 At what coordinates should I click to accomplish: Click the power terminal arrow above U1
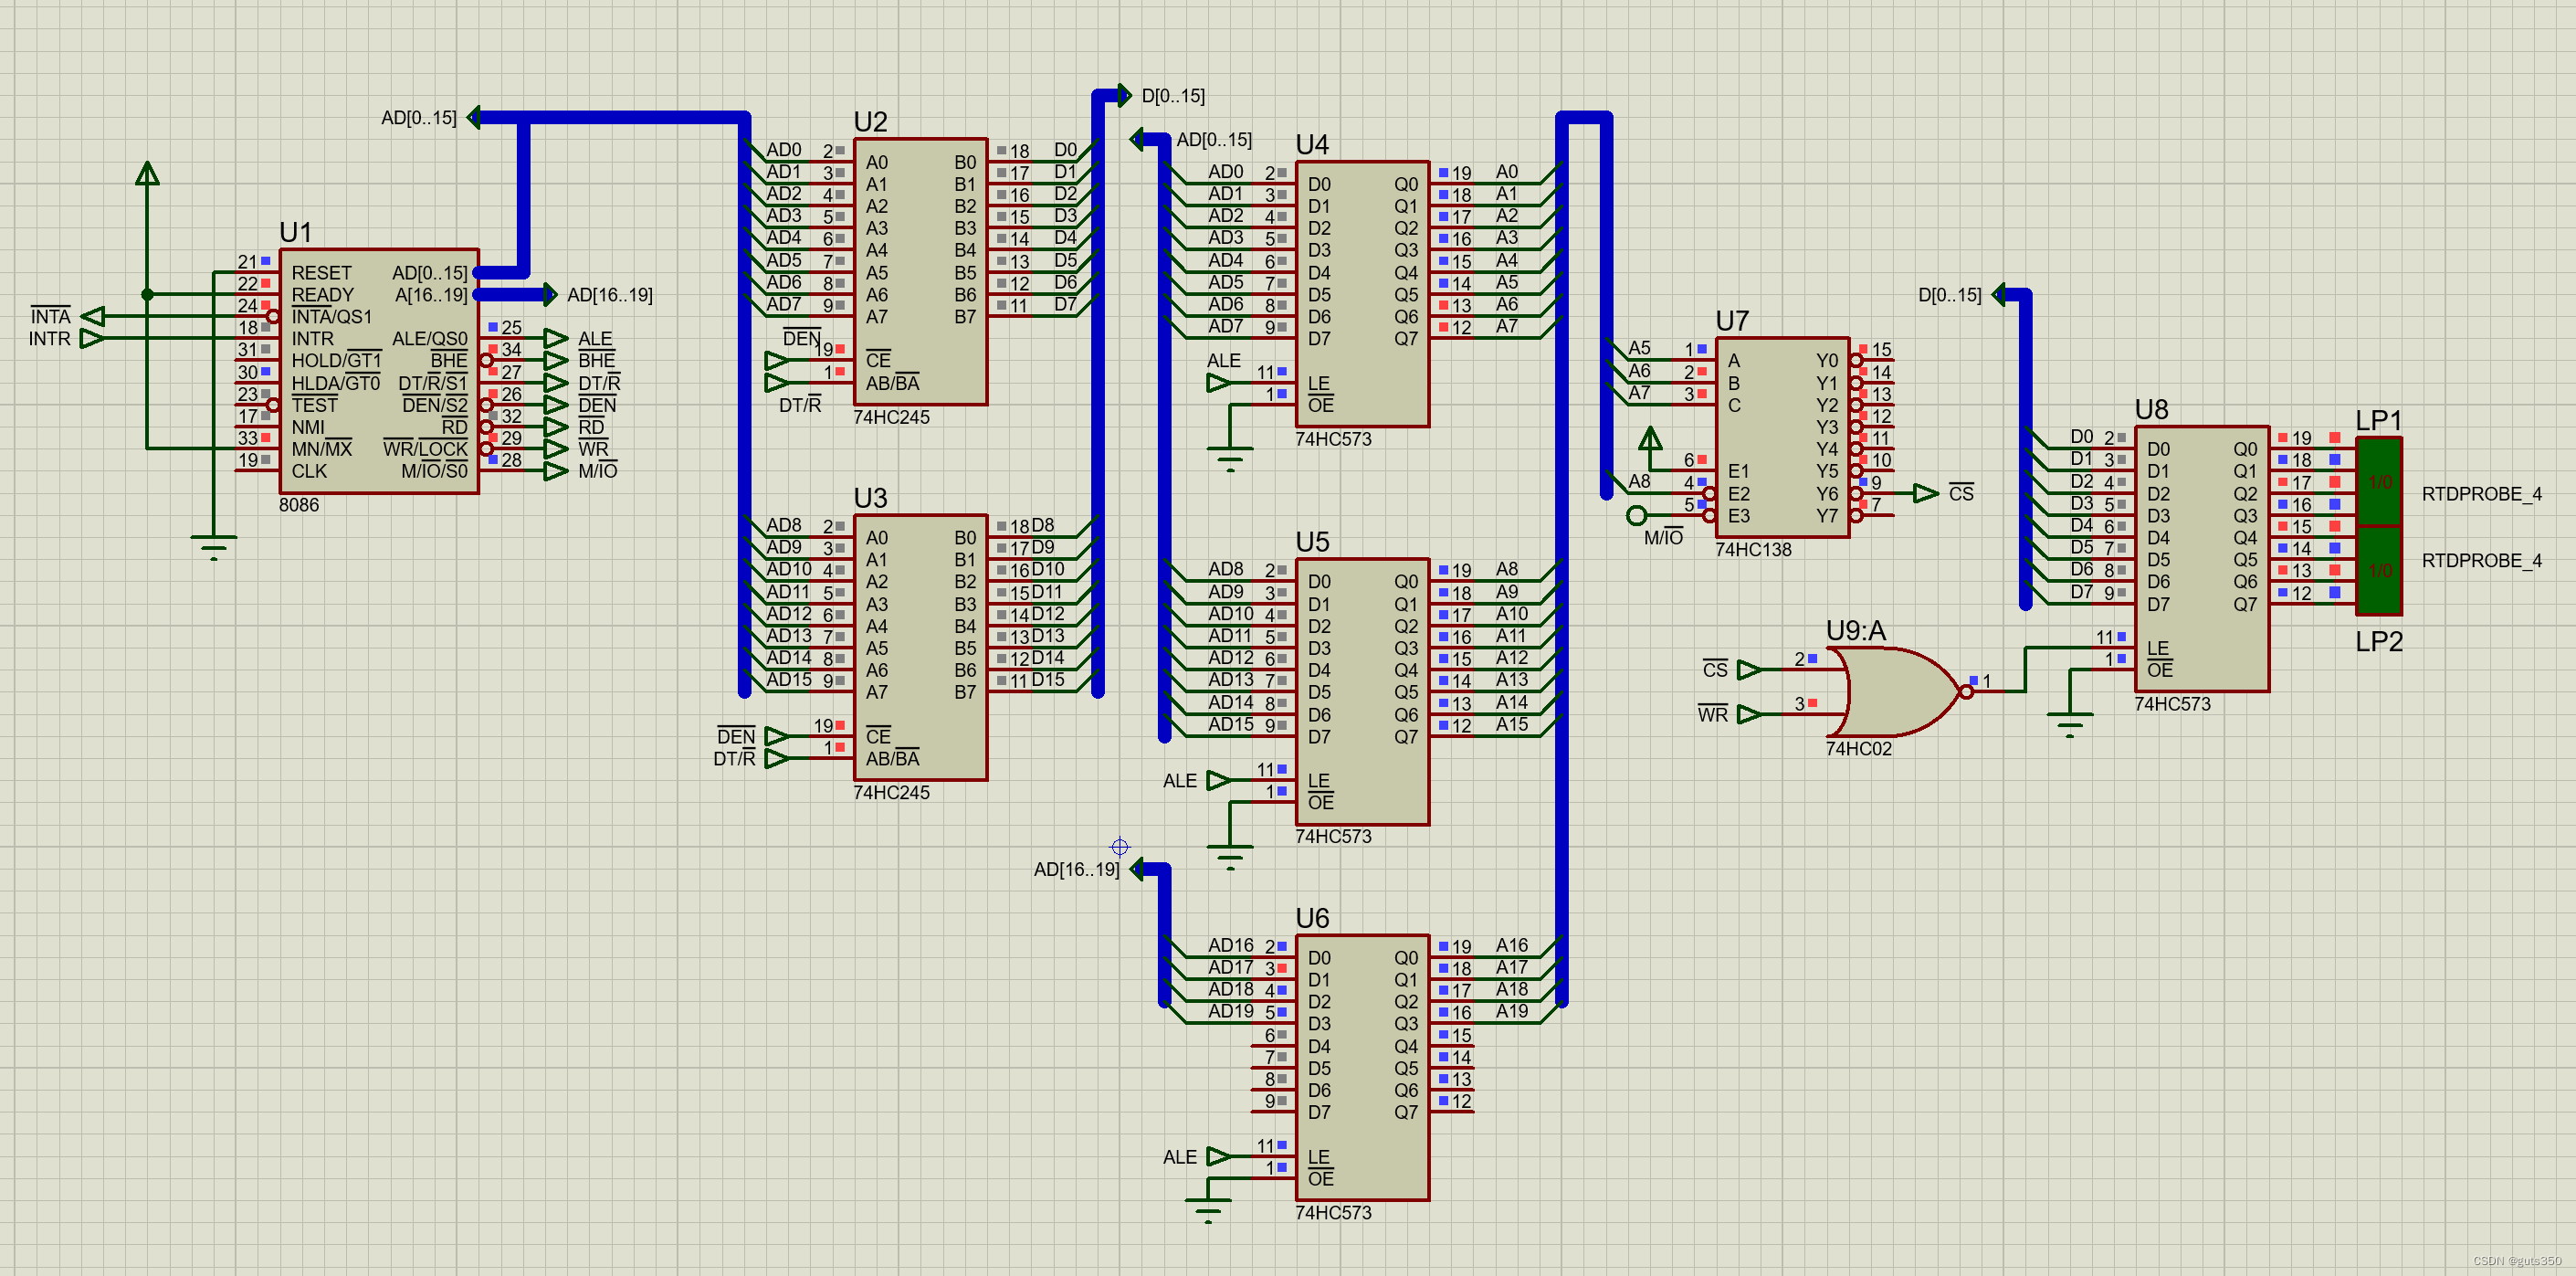(x=147, y=174)
